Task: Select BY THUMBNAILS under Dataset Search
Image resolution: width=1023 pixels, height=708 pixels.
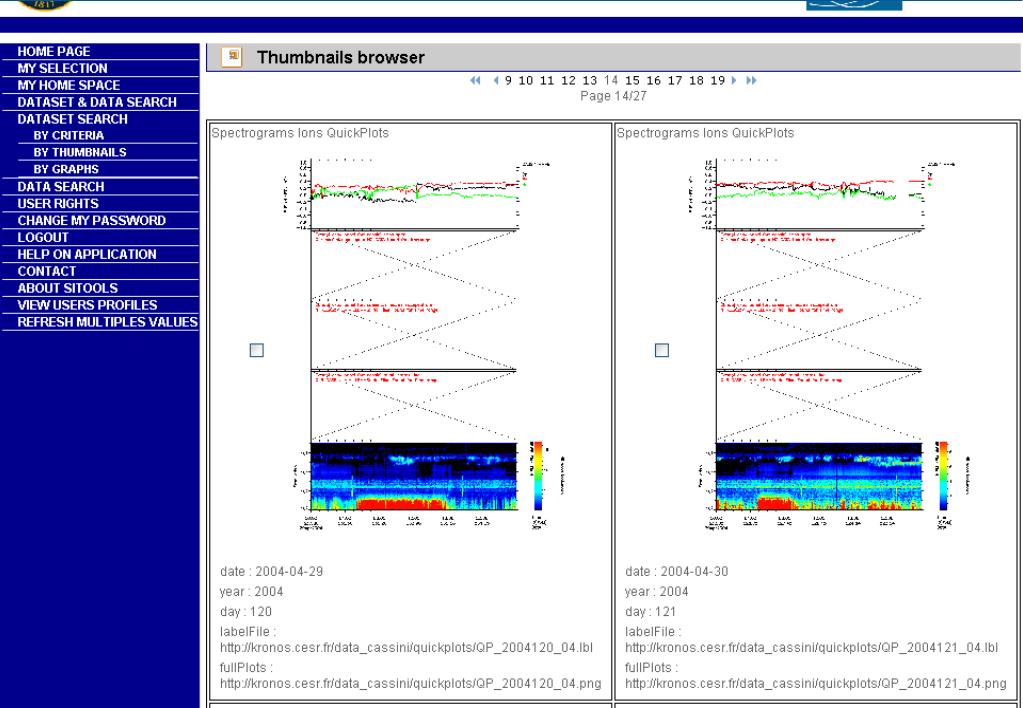Action: pos(80,152)
